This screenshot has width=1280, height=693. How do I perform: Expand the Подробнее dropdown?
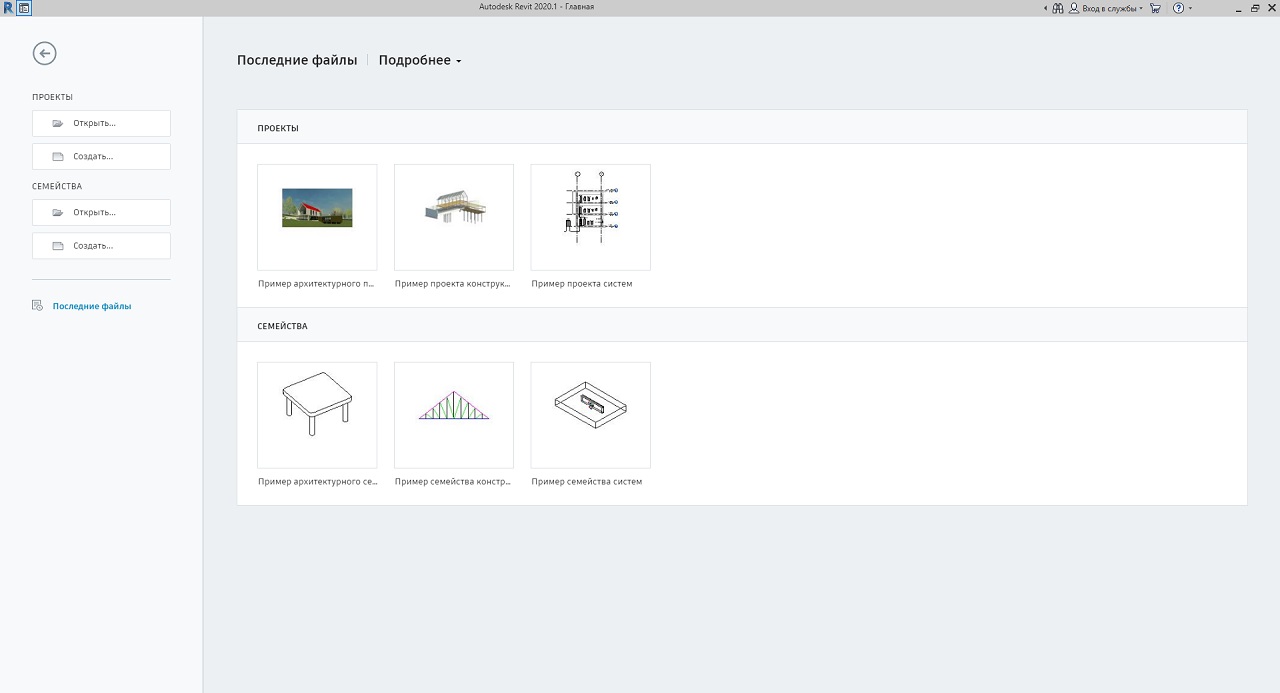(420, 61)
